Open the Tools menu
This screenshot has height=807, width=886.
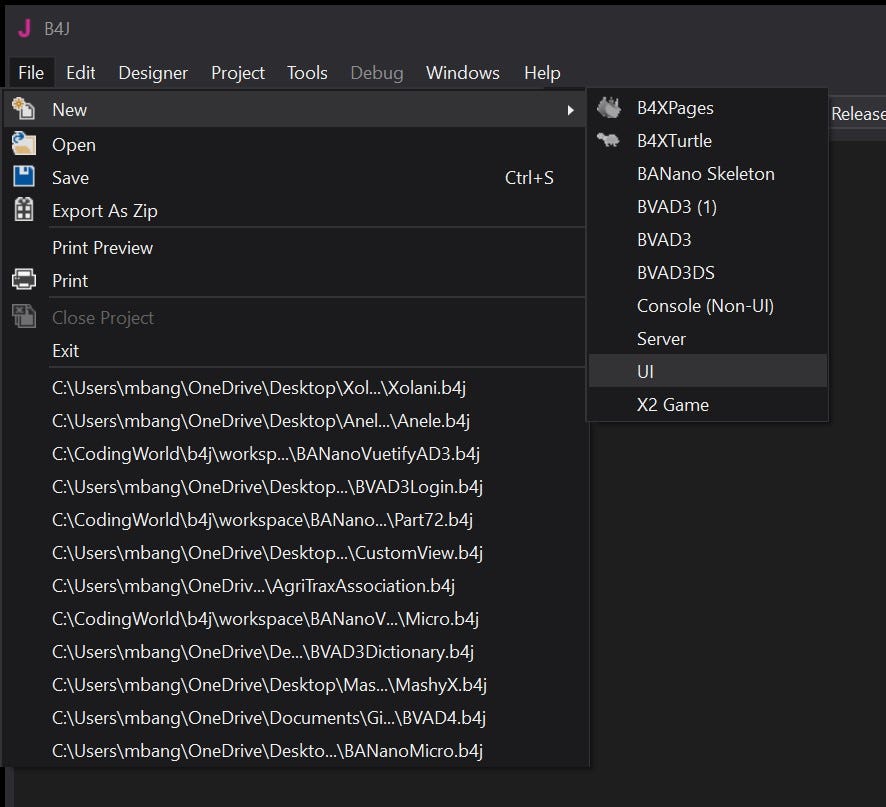[307, 73]
